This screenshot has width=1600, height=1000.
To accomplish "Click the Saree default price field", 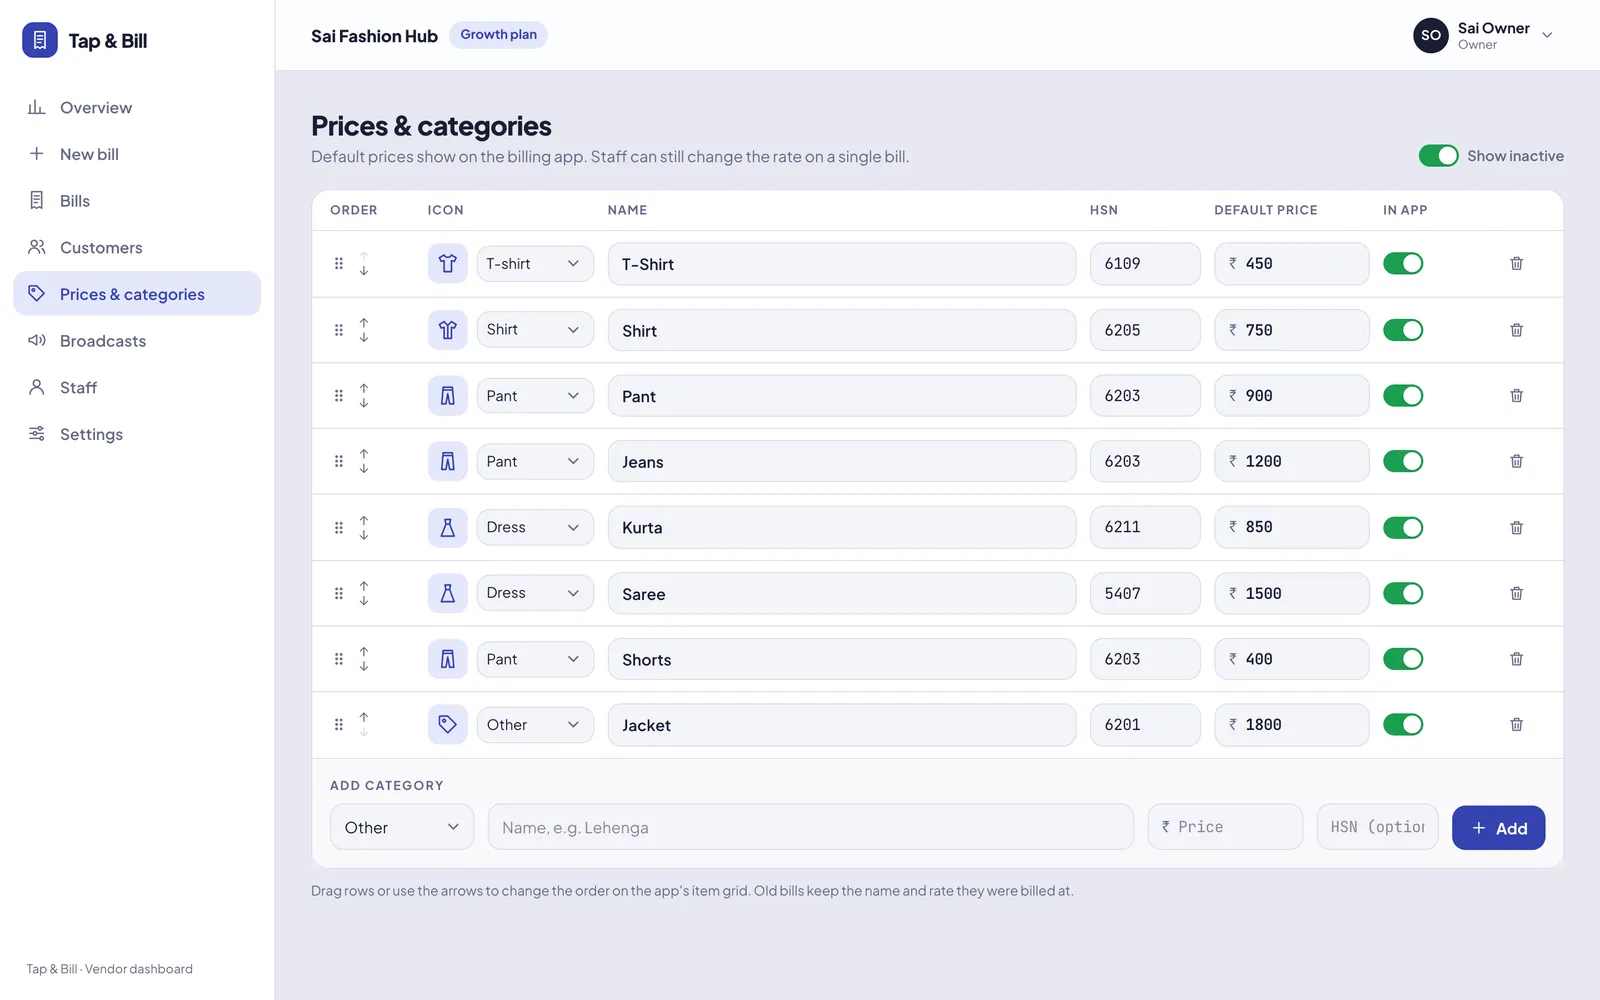I will pyautogui.click(x=1291, y=593).
